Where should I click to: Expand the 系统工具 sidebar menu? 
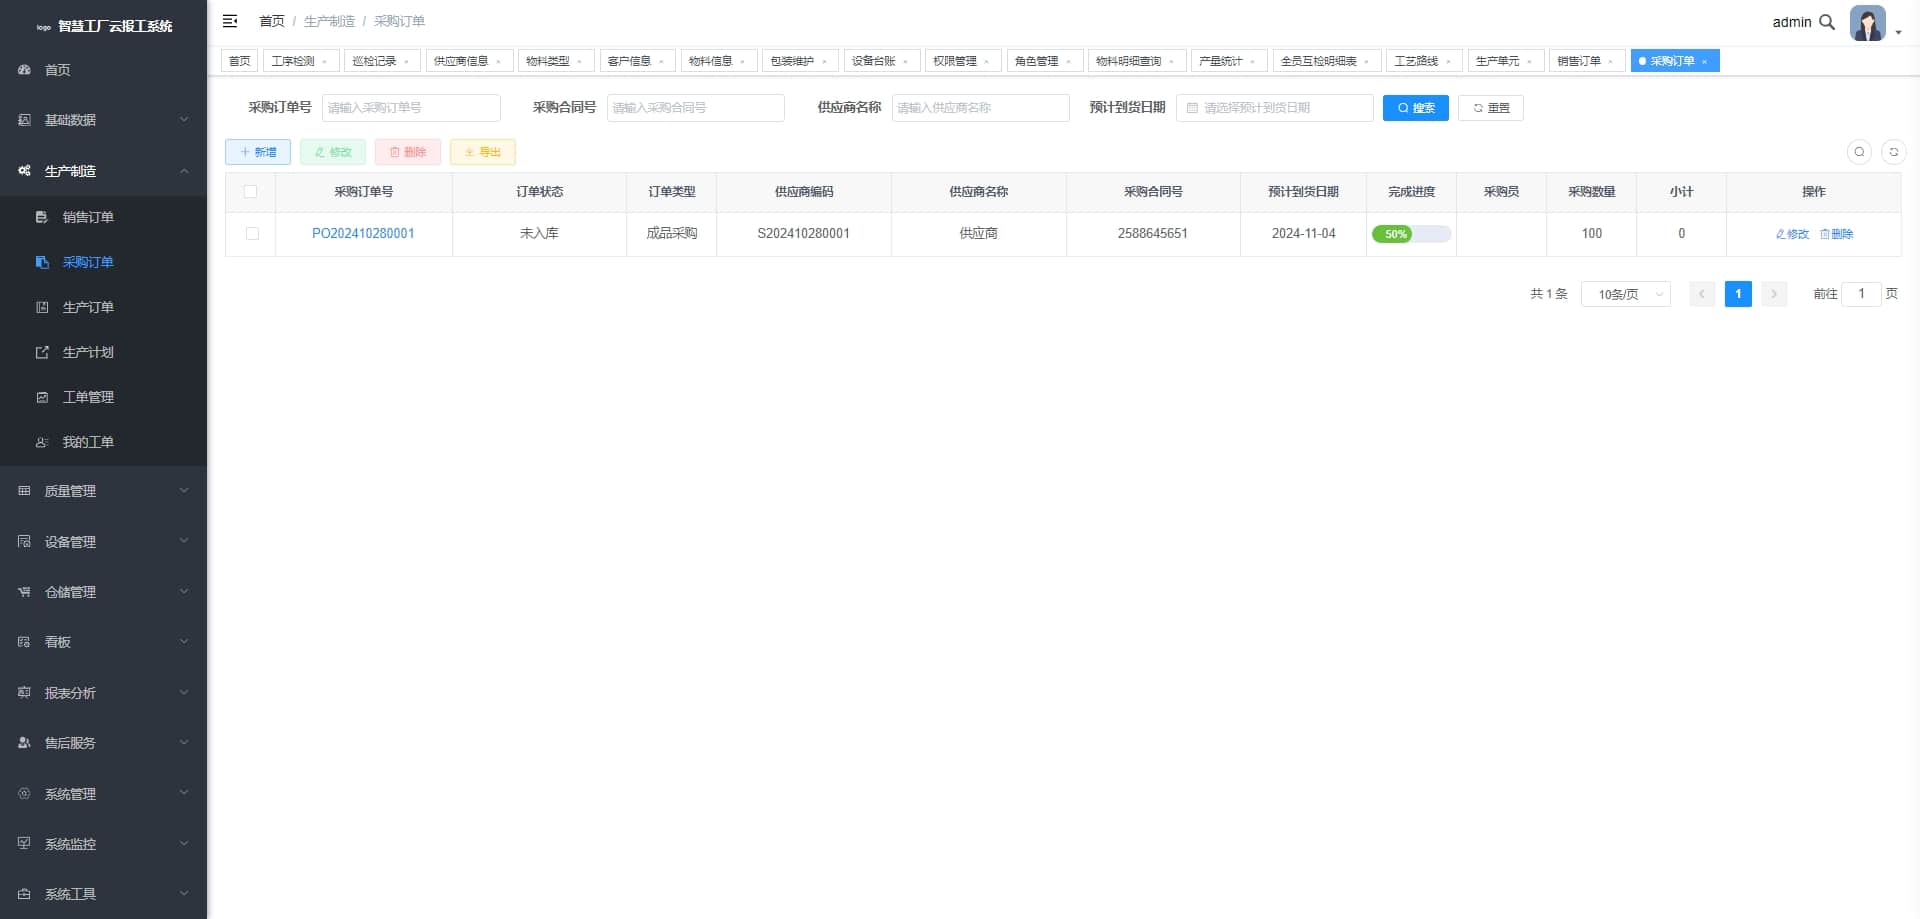(104, 894)
